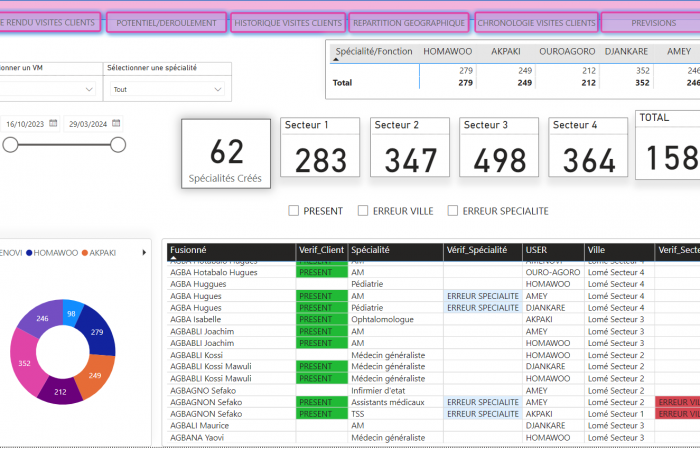Screen dimensions: 700x450
Task: Go to the PREVISIONS page button
Action: pos(654,23)
